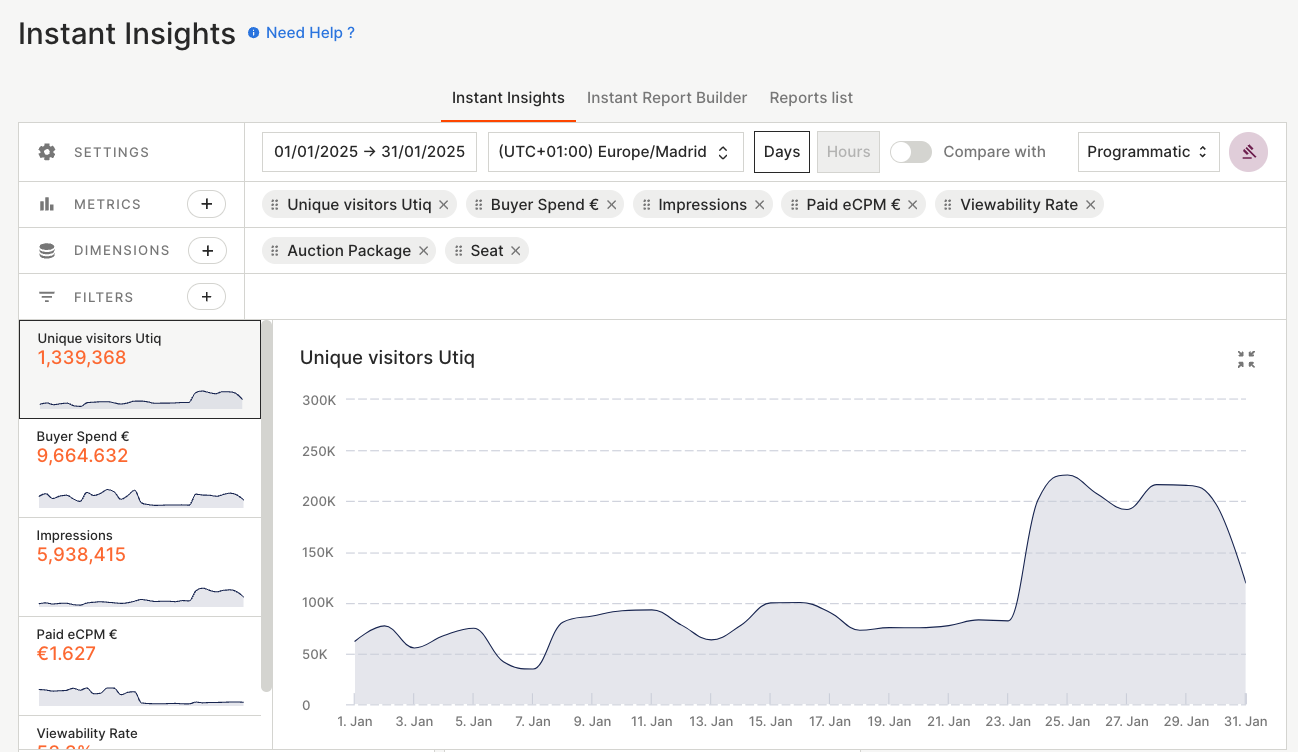Remove the Seat dimension chip
Viewport: 1298px width, 752px height.
[516, 251]
